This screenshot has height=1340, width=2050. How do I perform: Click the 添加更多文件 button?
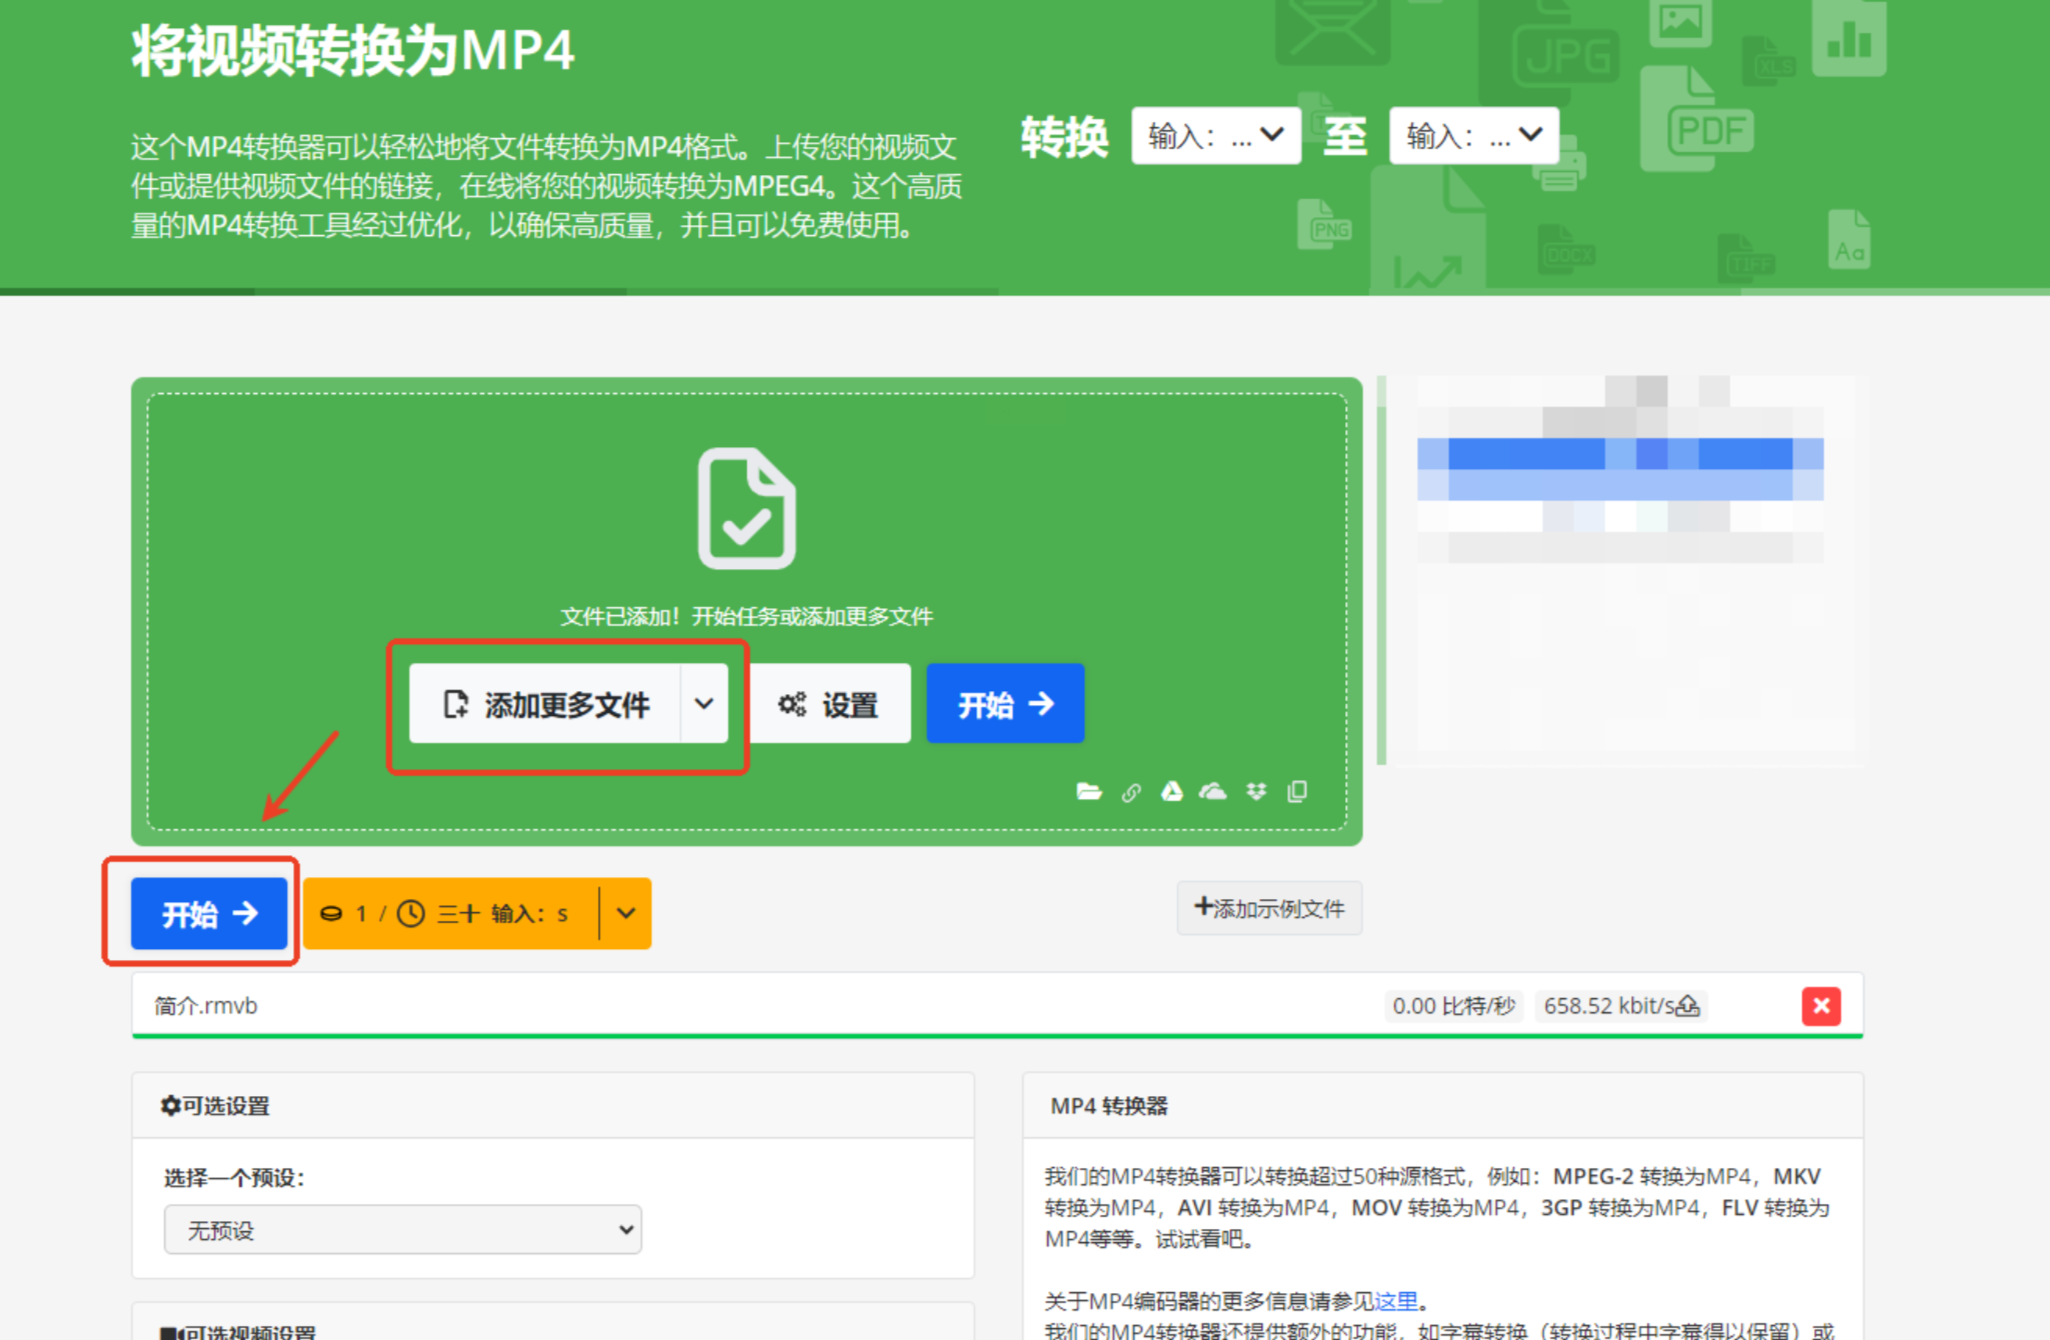click(x=546, y=704)
